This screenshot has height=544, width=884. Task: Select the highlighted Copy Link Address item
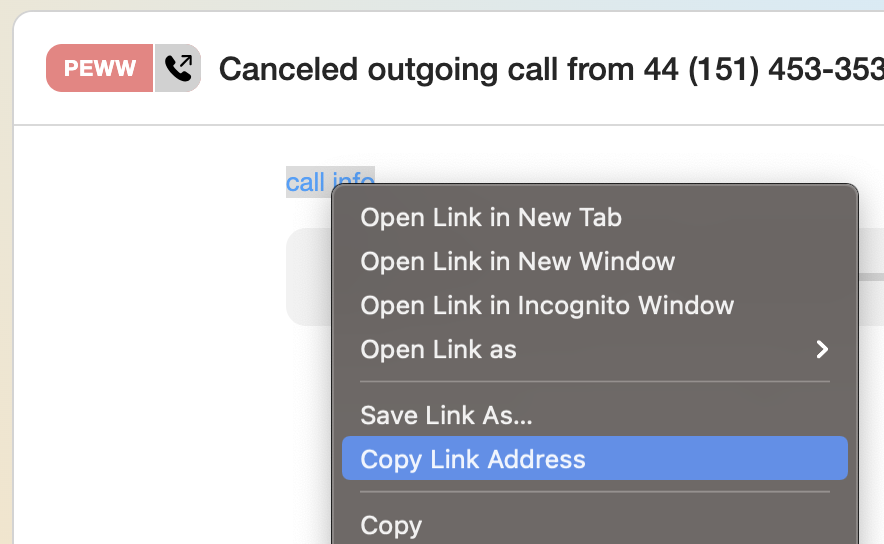(473, 459)
